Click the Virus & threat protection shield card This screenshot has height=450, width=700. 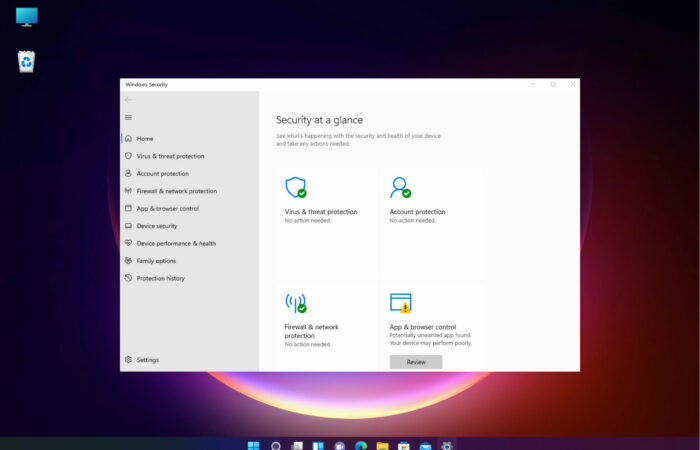[x=327, y=224]
